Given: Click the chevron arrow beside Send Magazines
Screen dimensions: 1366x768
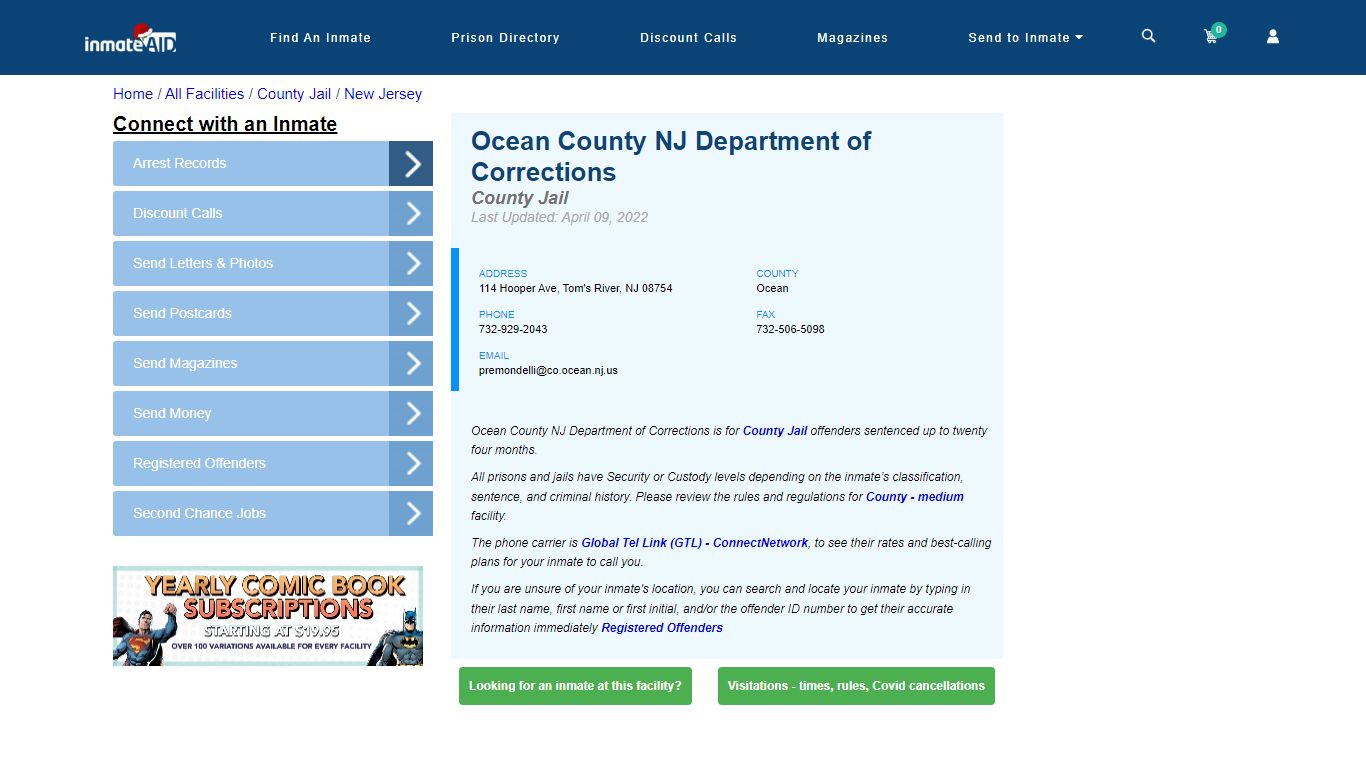Looking at the screenshot, I should (x=411, y=363).
